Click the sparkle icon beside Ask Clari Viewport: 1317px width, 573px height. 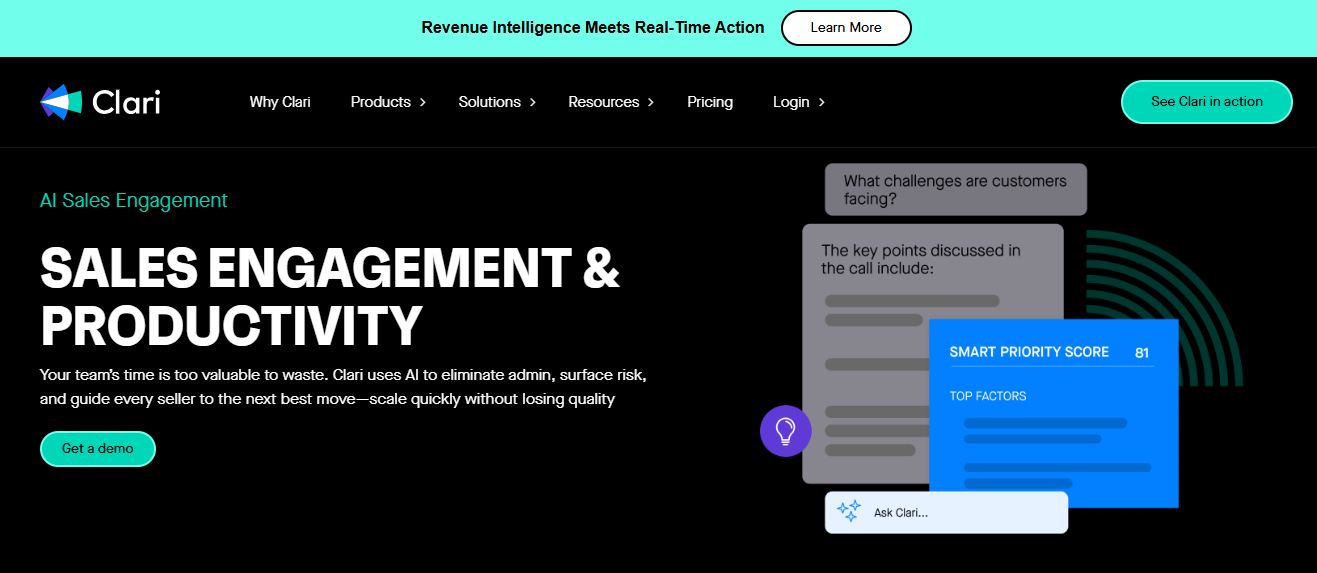(849, 512)
